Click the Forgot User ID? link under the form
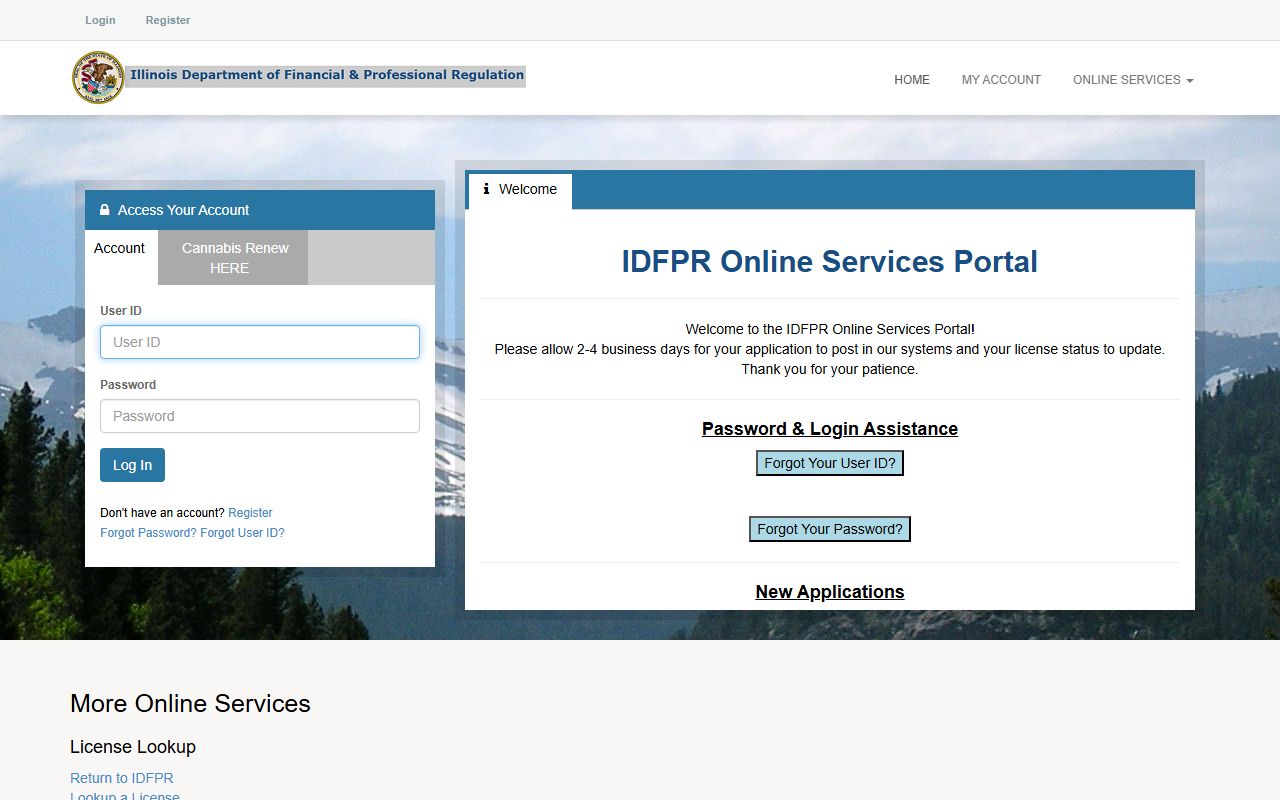This screenshot has height=800, width=1280. point(243,533)
